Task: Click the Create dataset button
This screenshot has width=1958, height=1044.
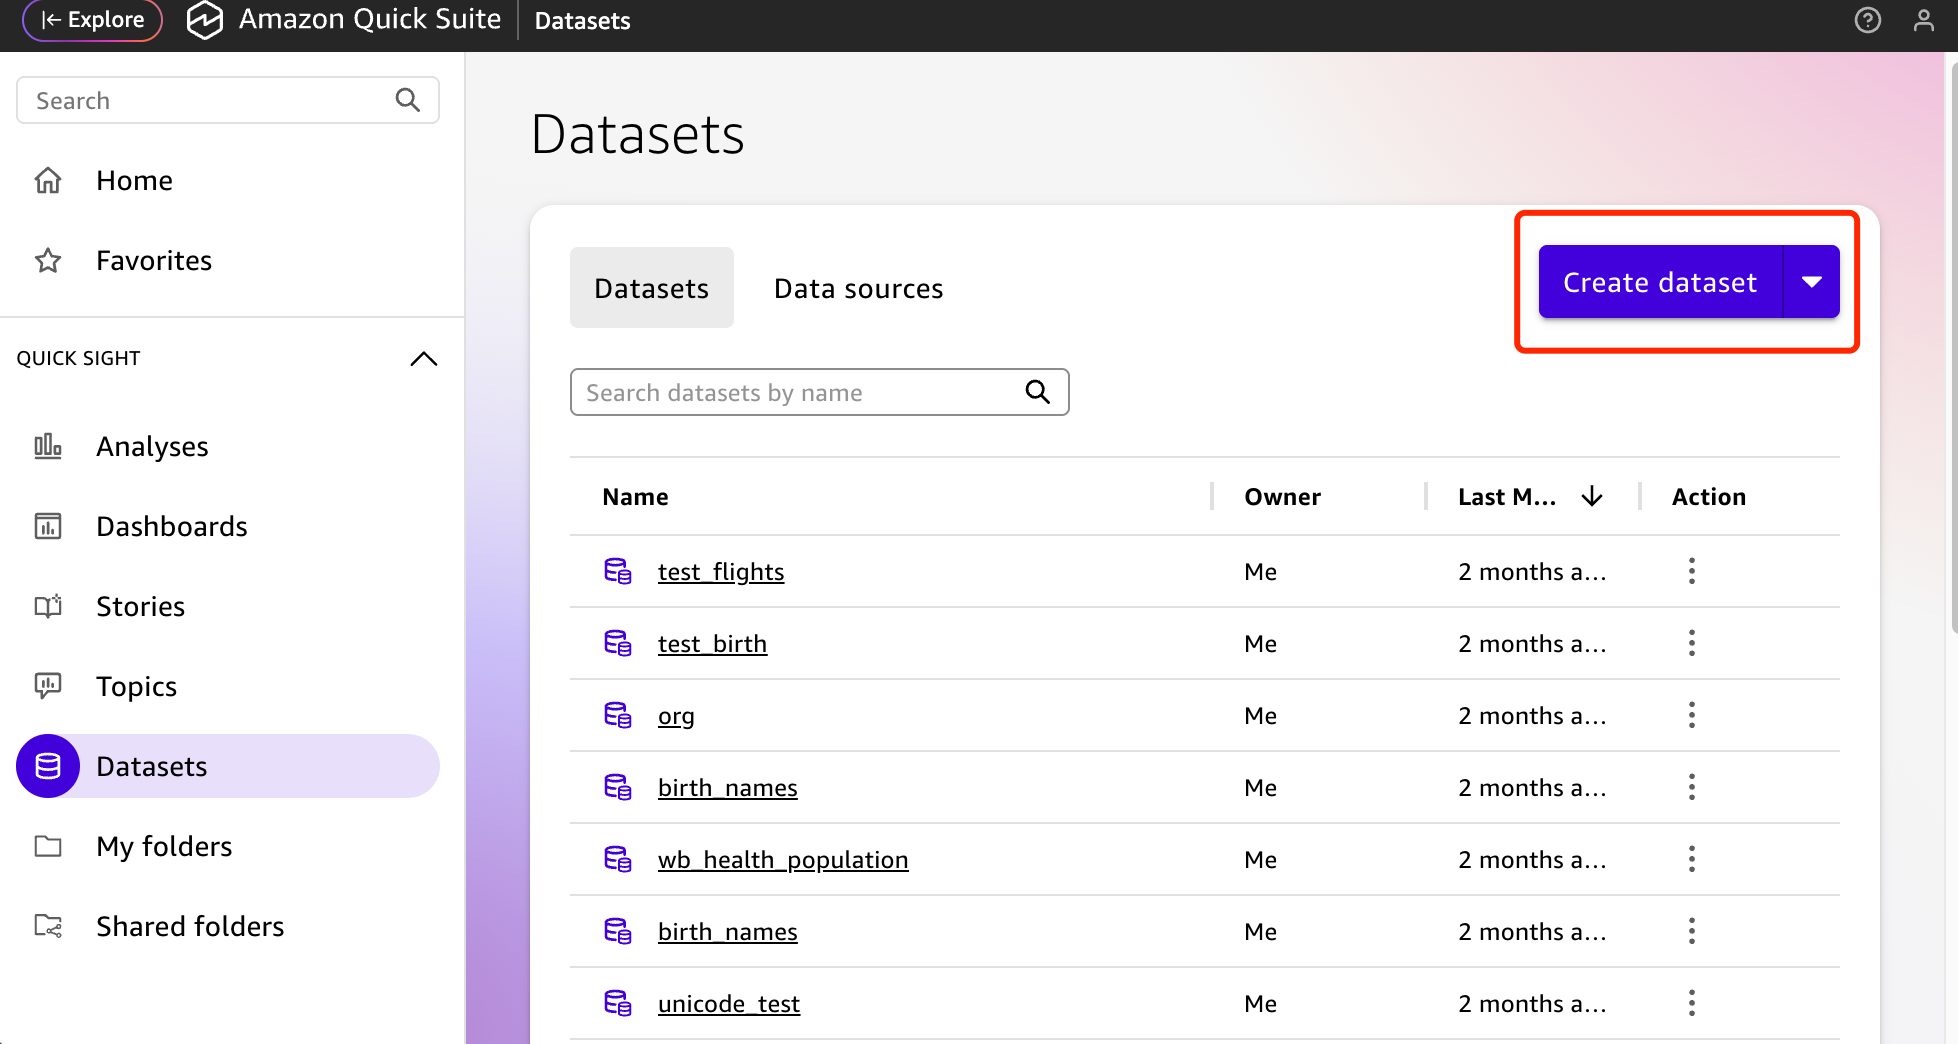Action: click(x=1658, y=281)
